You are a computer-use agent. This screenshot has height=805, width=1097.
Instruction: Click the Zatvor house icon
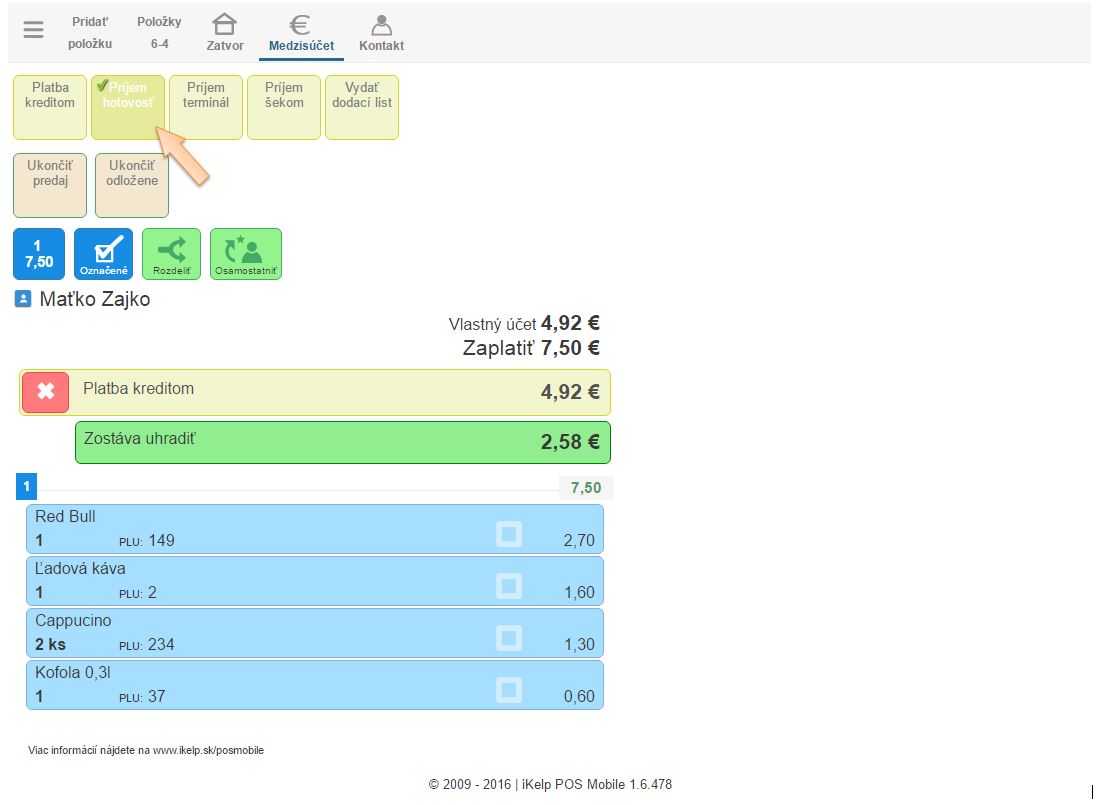click(x=225, y=25)
